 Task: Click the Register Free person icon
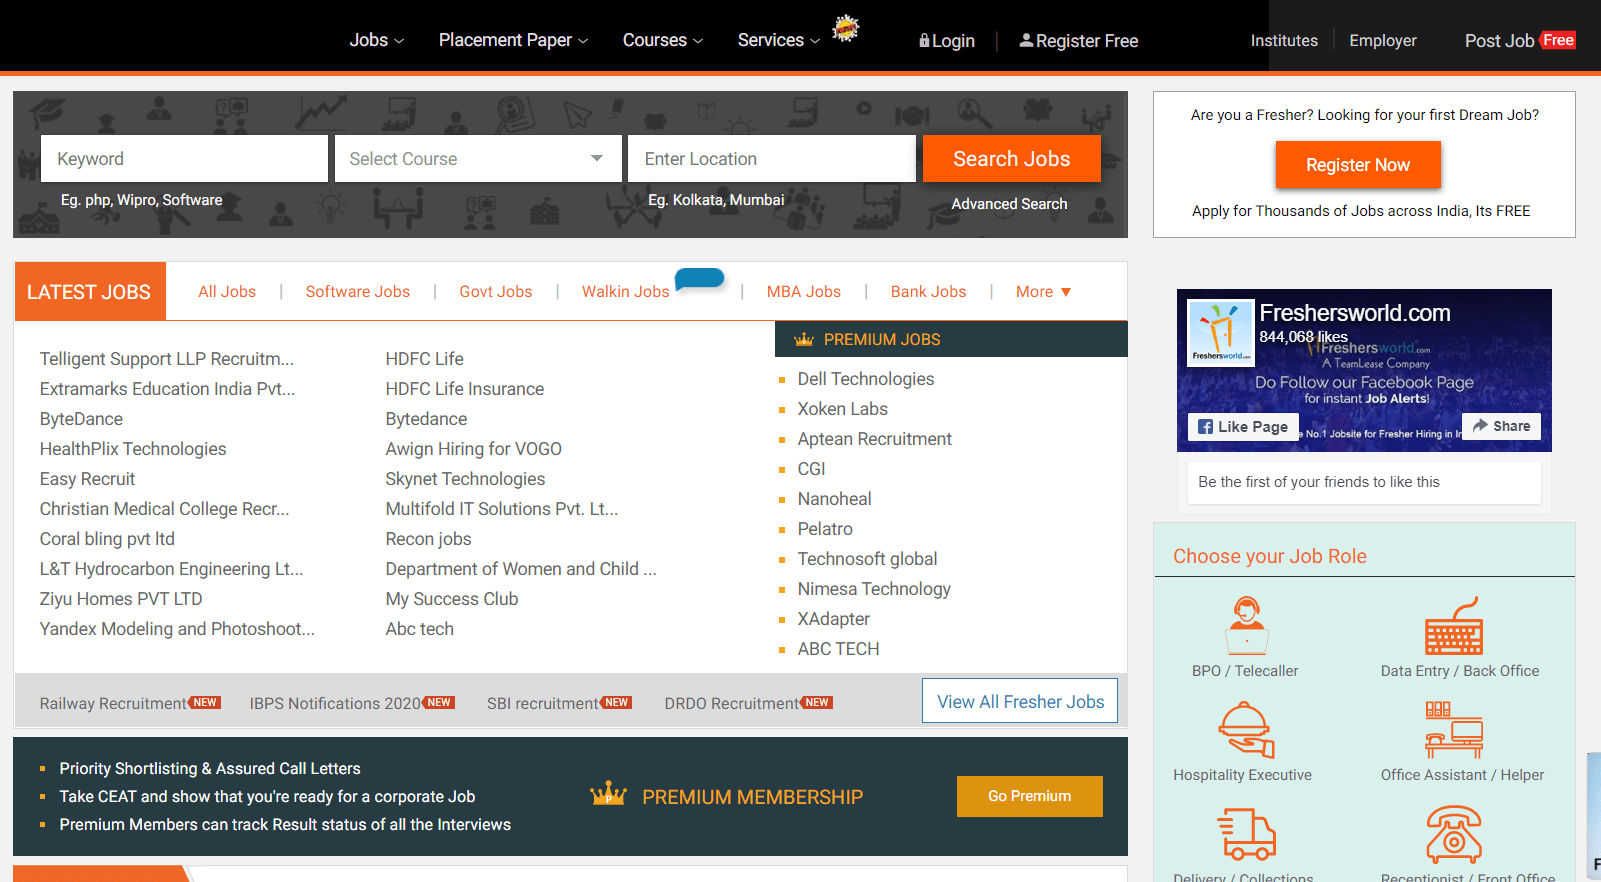1026,40
